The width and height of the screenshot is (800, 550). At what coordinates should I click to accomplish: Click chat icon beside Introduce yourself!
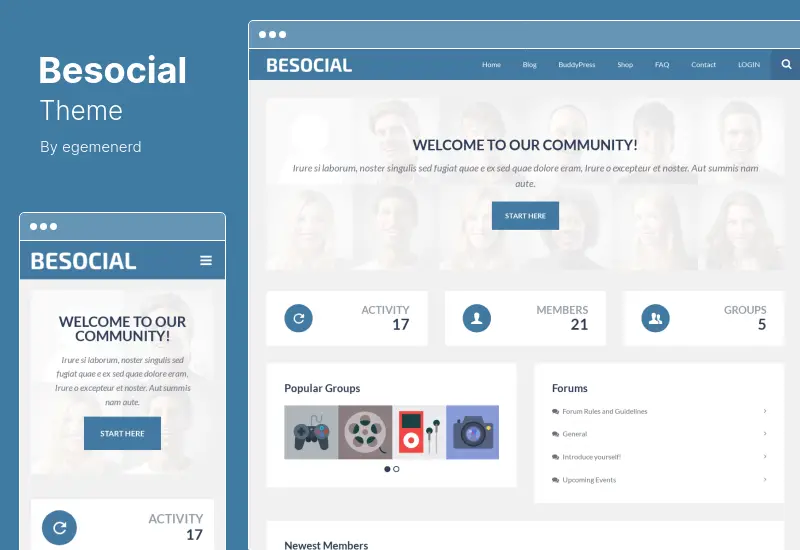point(556,457)
